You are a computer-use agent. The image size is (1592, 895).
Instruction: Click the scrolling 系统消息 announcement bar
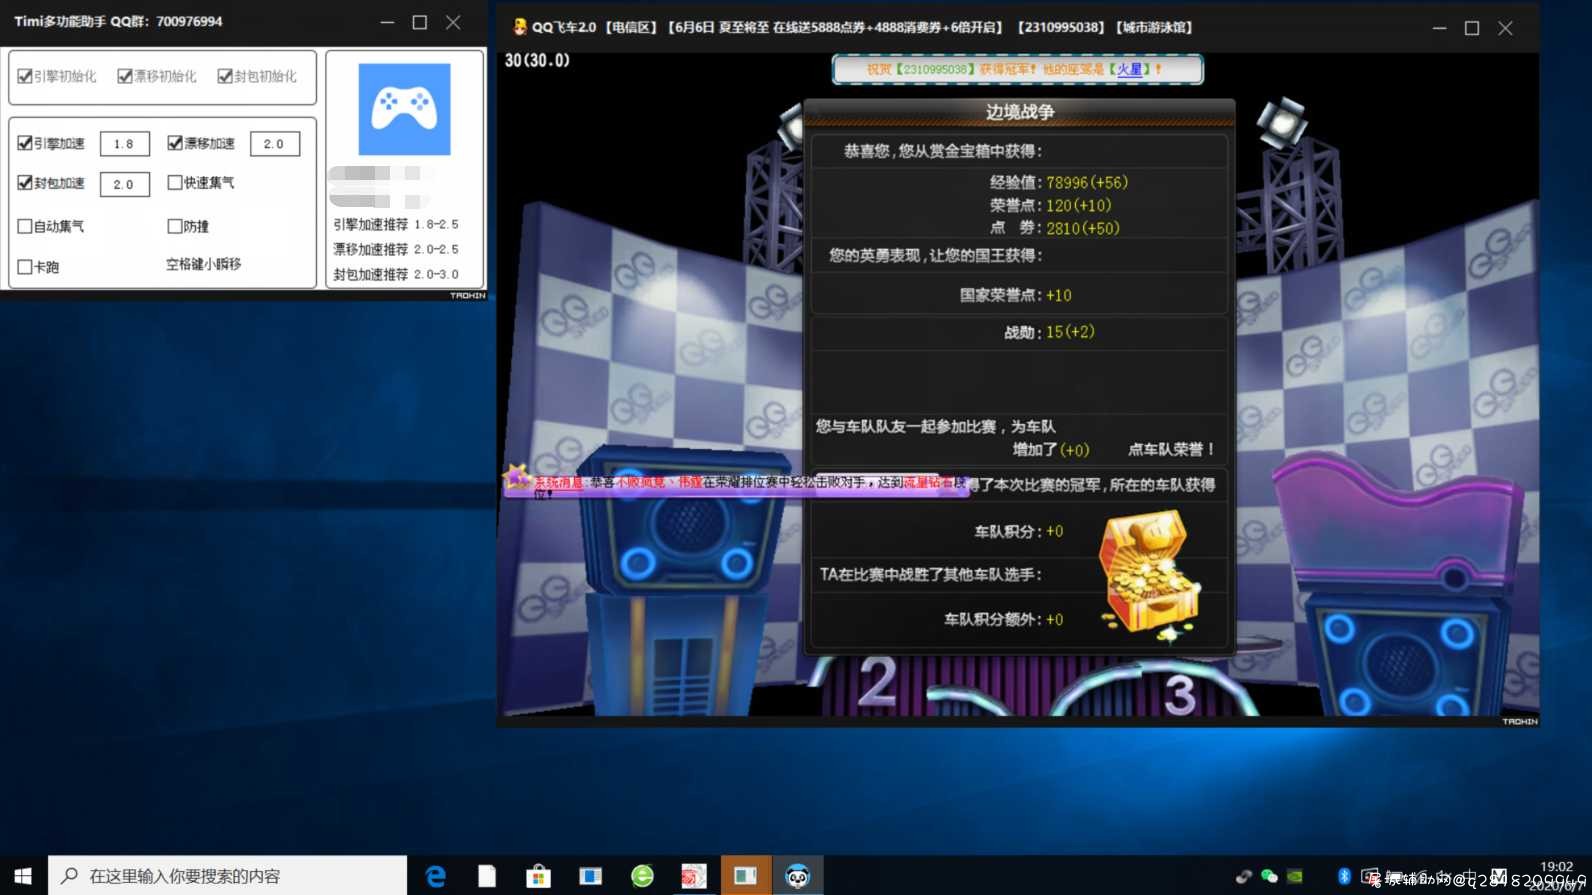(735, 484)
